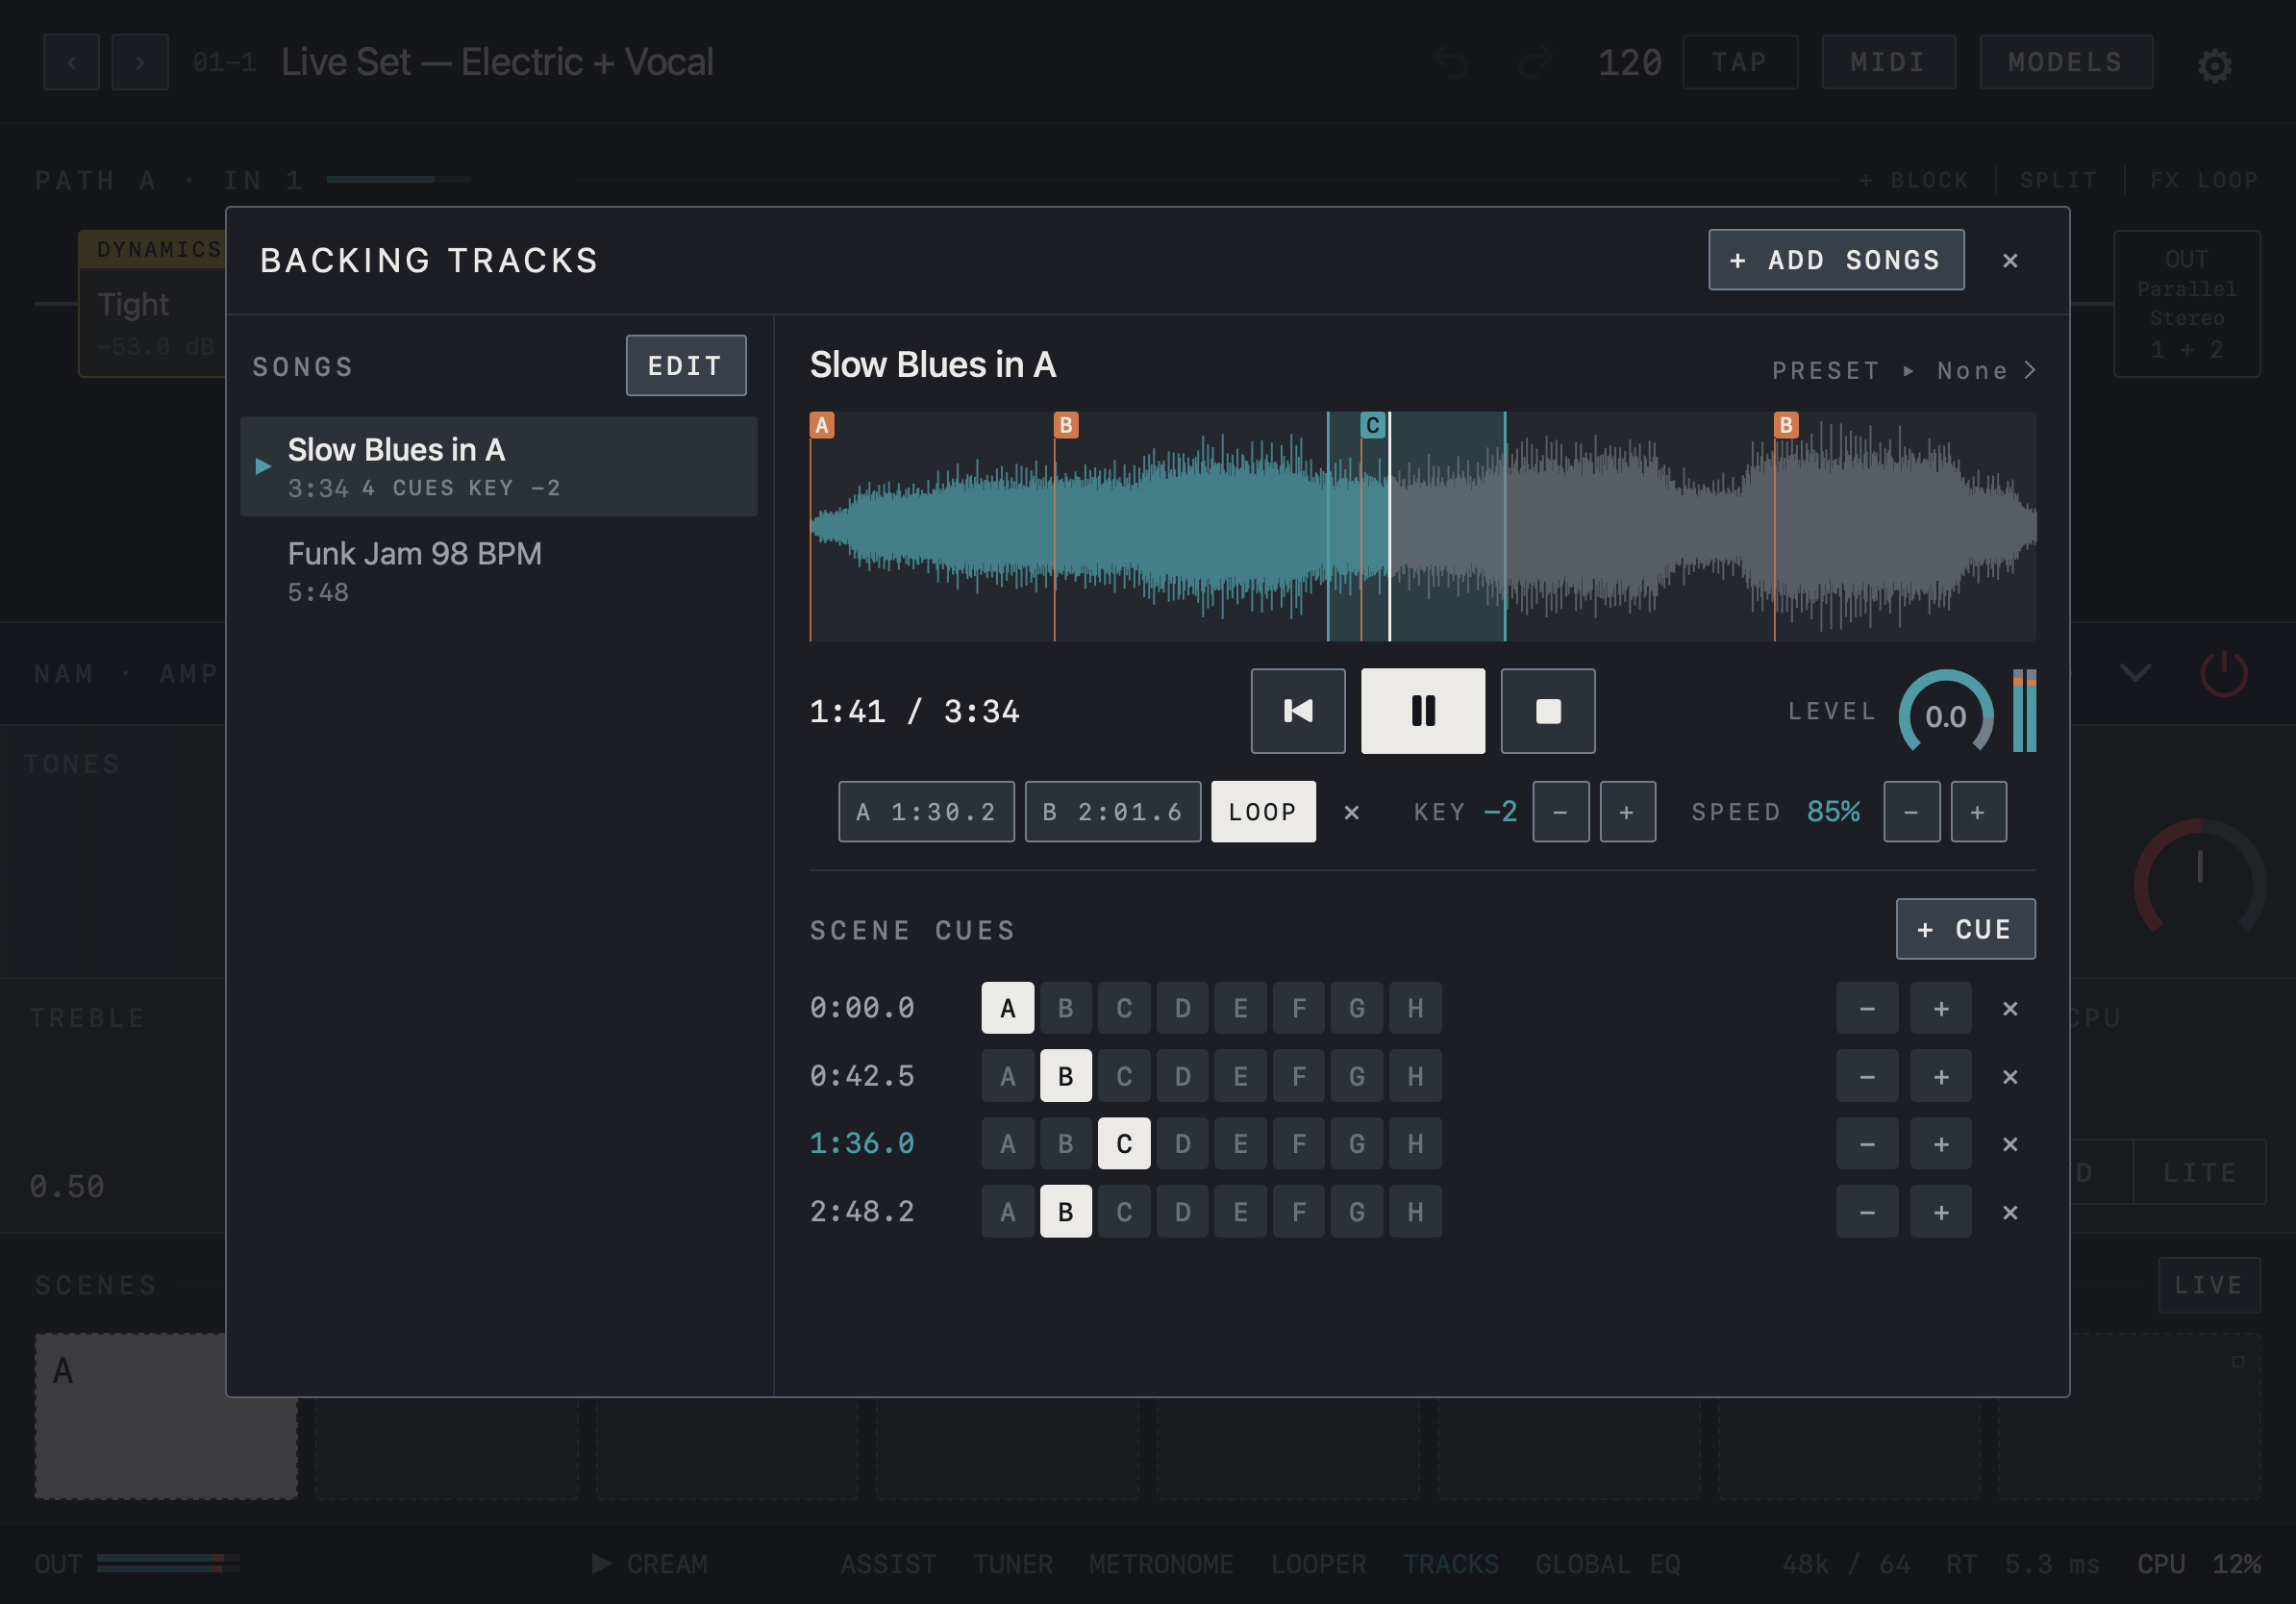
Task: Nudge the 1:36.0 cue later with plus
Action: point(1941,1144)
